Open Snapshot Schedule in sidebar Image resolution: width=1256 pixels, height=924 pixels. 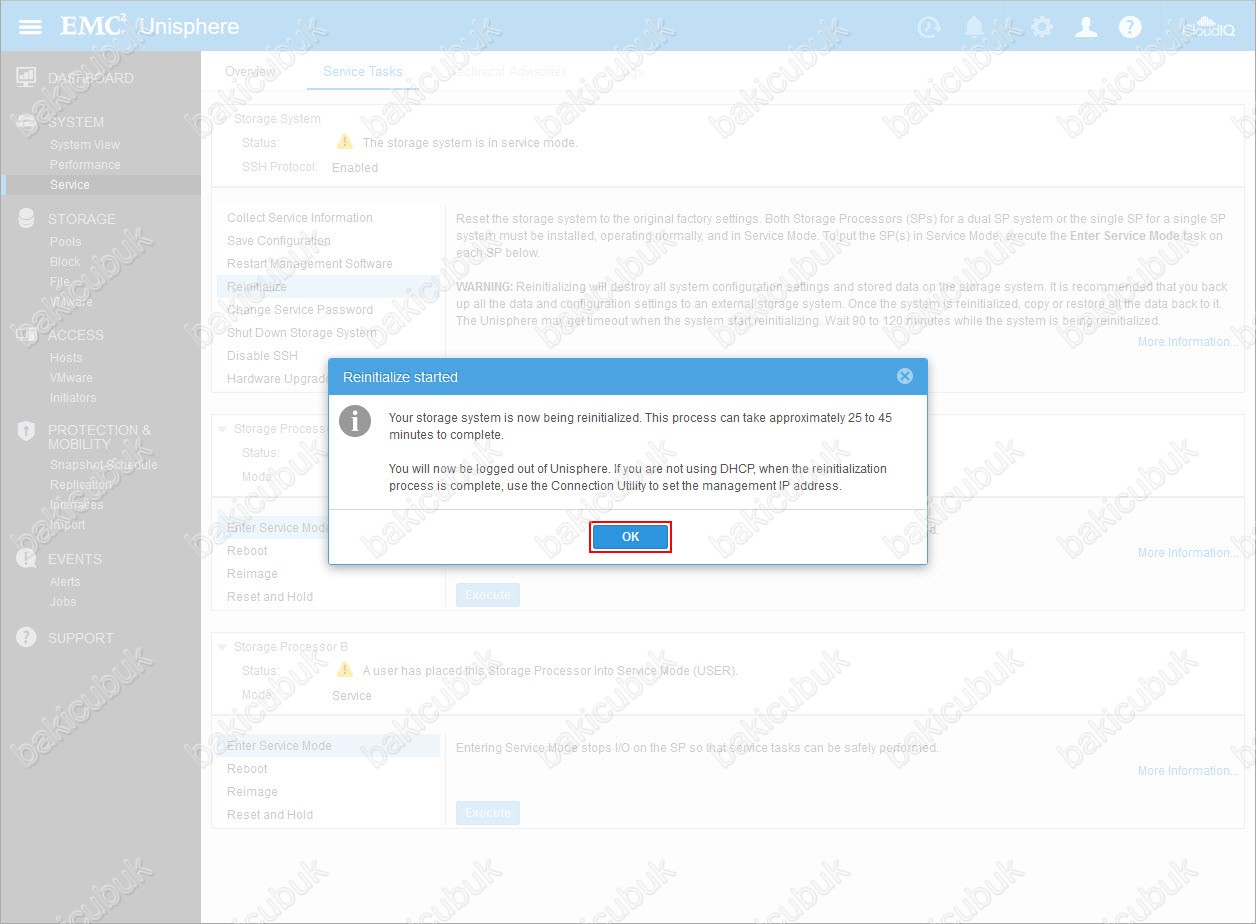click(104, 465)
